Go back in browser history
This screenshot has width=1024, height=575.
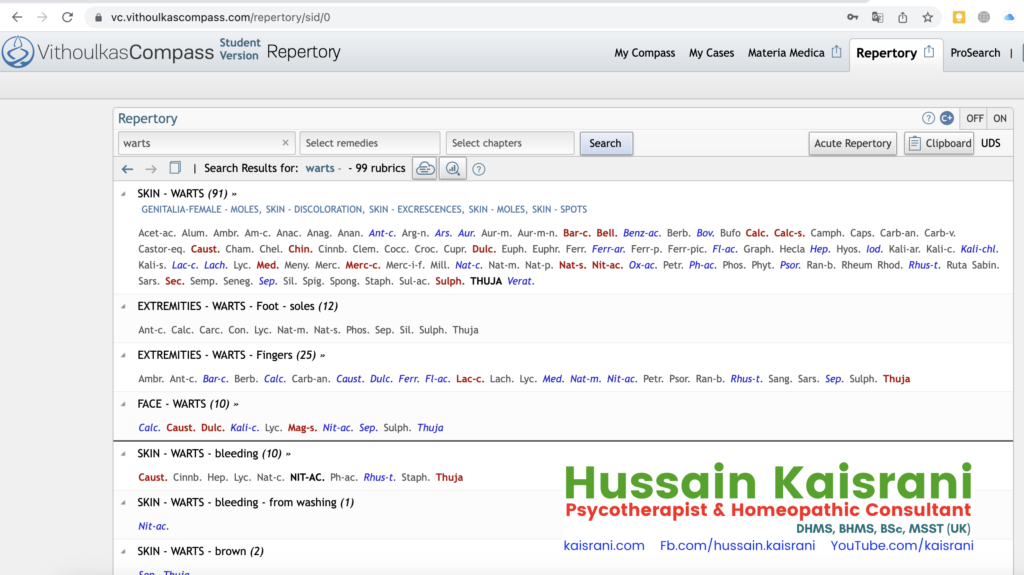coord(17,17)
